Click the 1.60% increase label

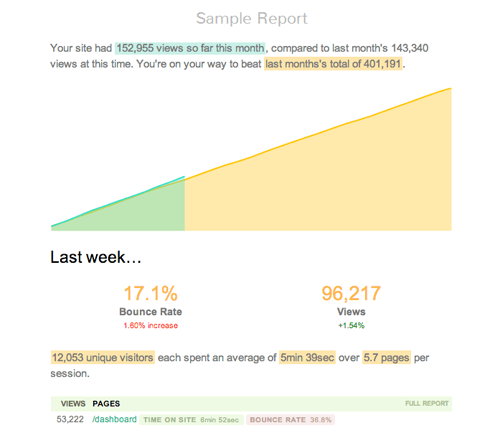151,325
